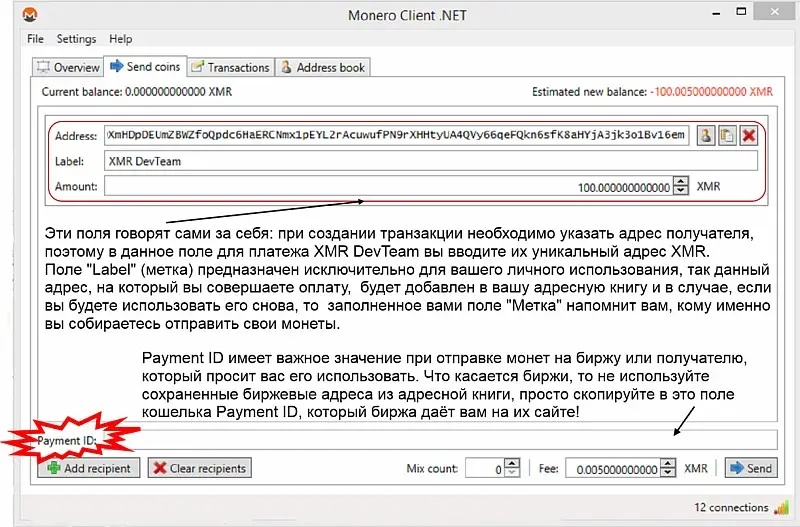Screen dimensions: 800x527
Task: Go to the Address book tab
Action: 323,67
